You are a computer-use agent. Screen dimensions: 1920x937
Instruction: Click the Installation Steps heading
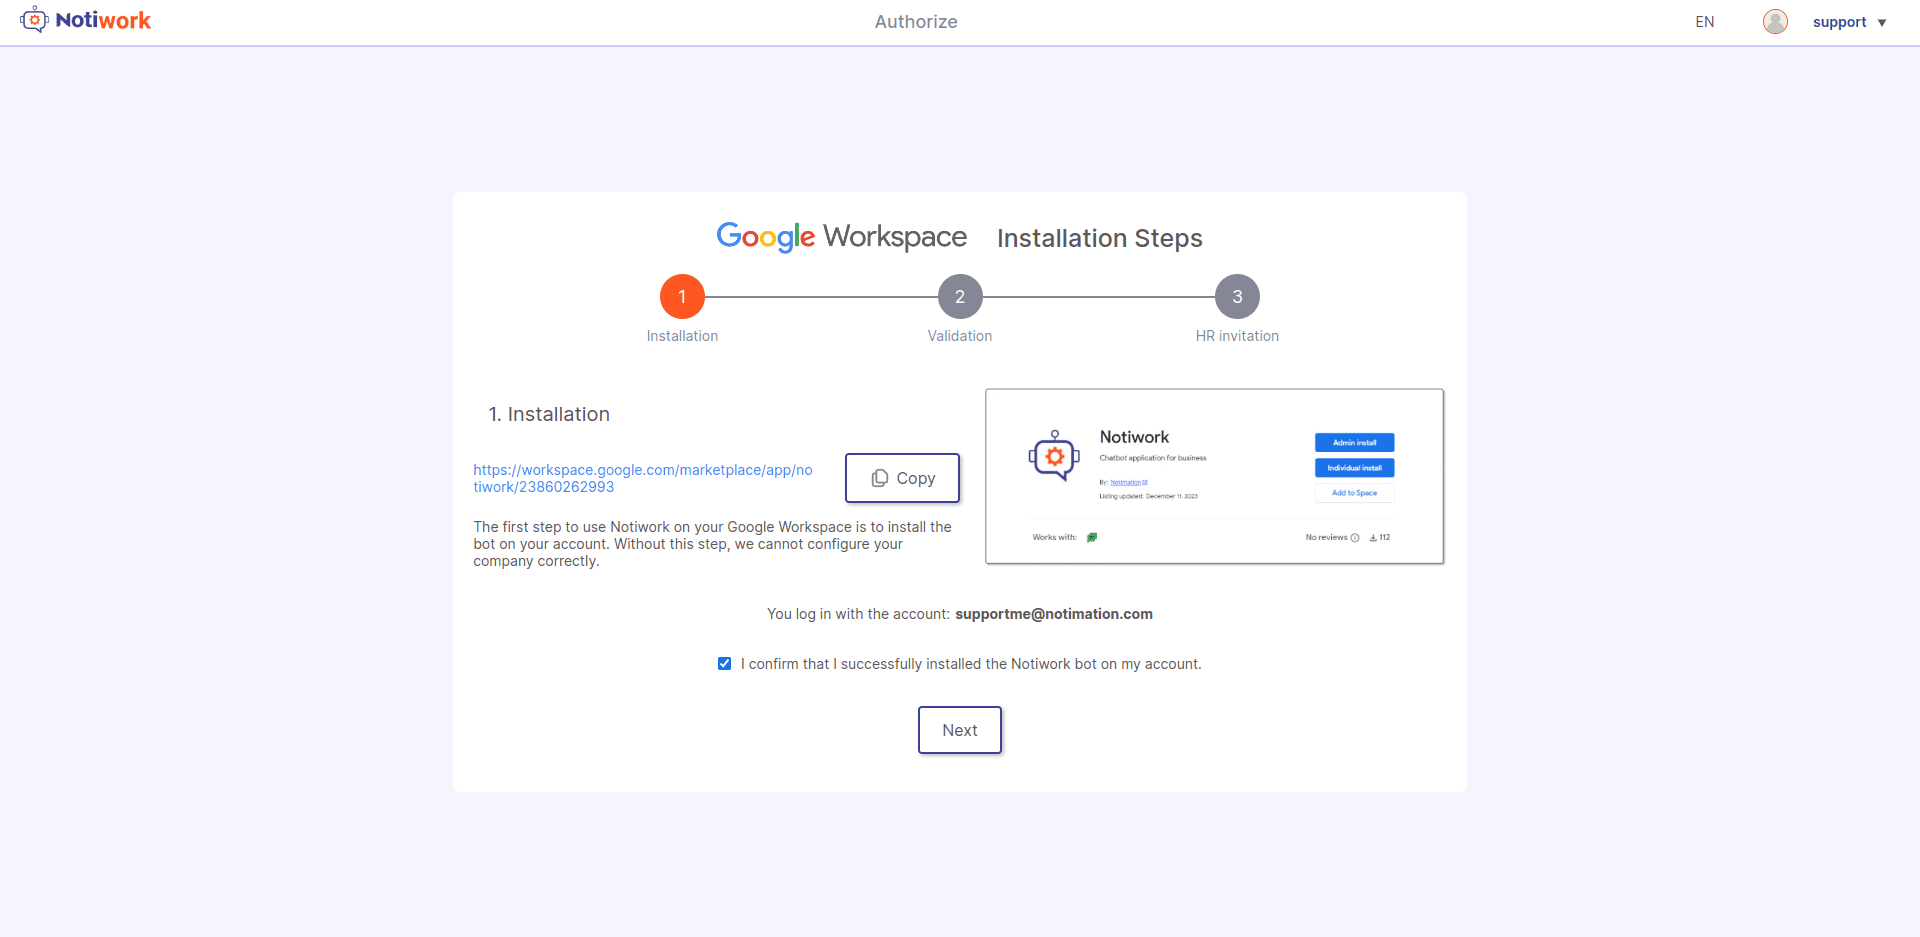click(x=1100, y=238)
